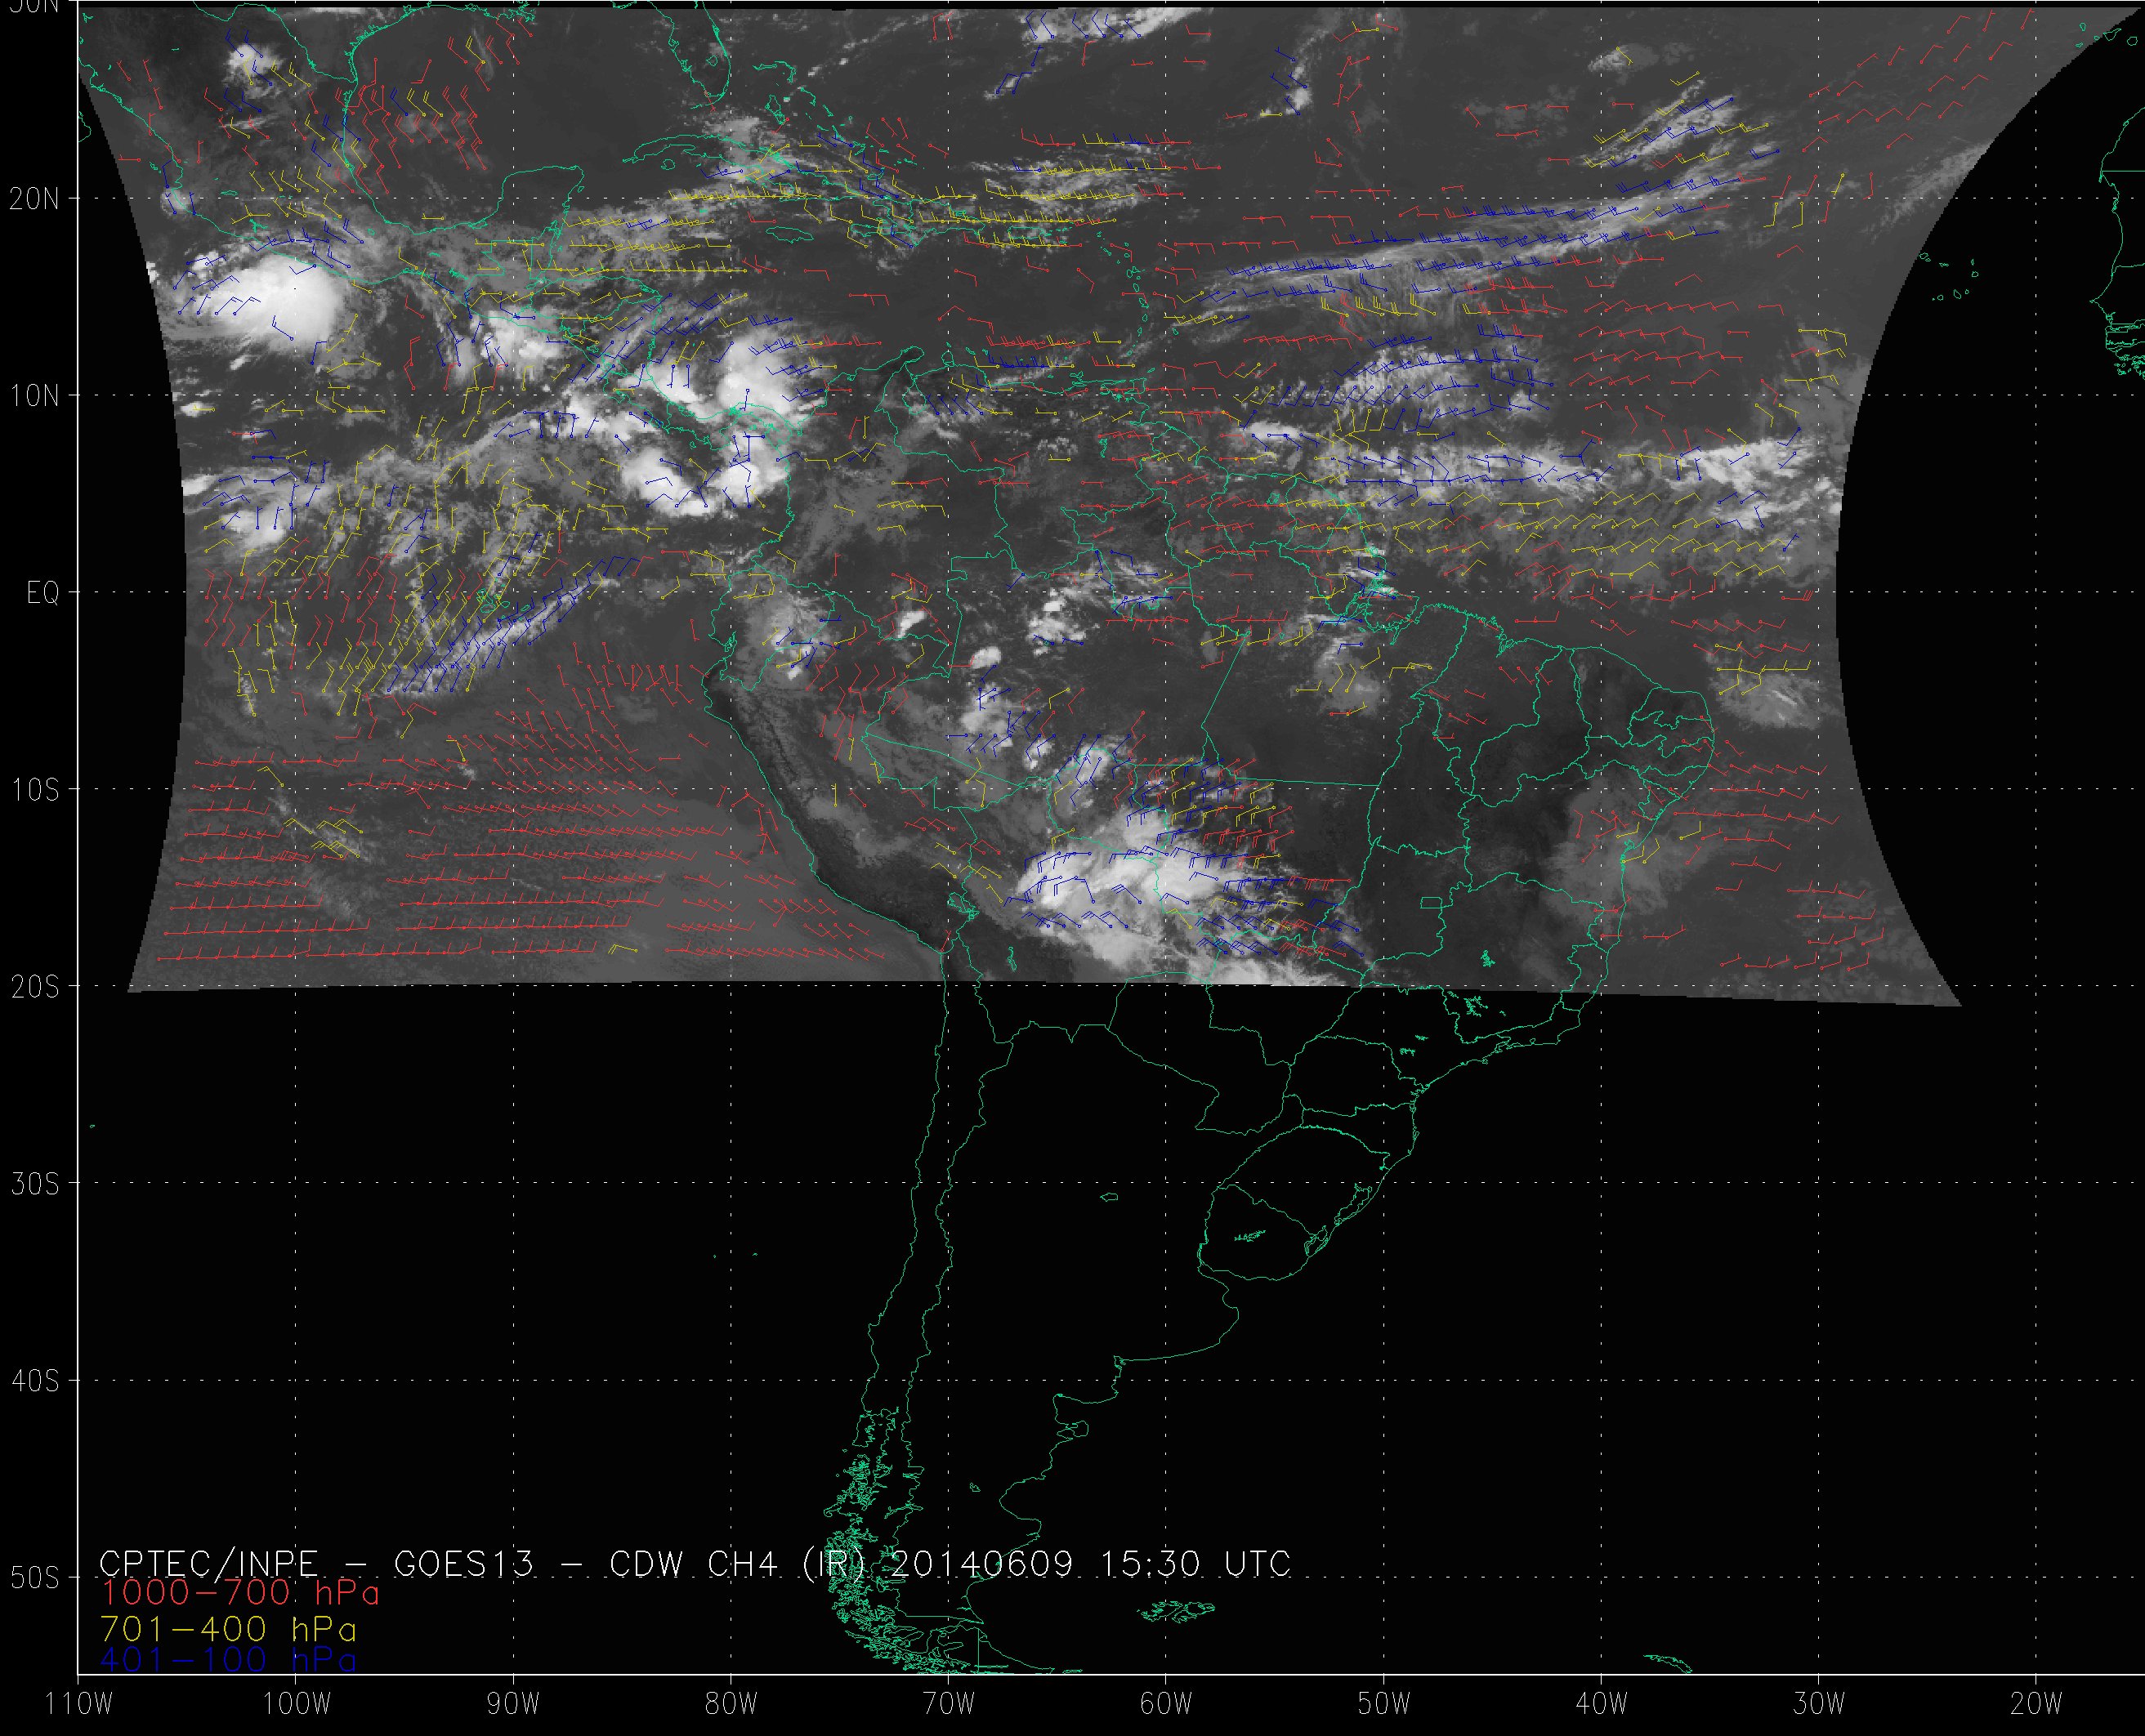The height and width of the screenshot is (1736, 2145).
Task: Click the 20W longitude axis label
Action: pos(2037,1704)
